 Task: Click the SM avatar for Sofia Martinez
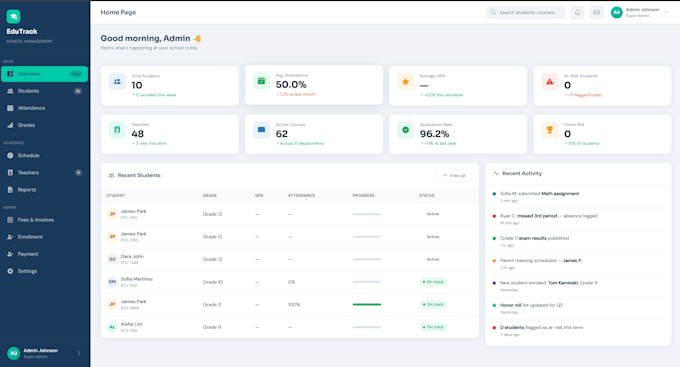pyautogui.click(x=112, y=282)
